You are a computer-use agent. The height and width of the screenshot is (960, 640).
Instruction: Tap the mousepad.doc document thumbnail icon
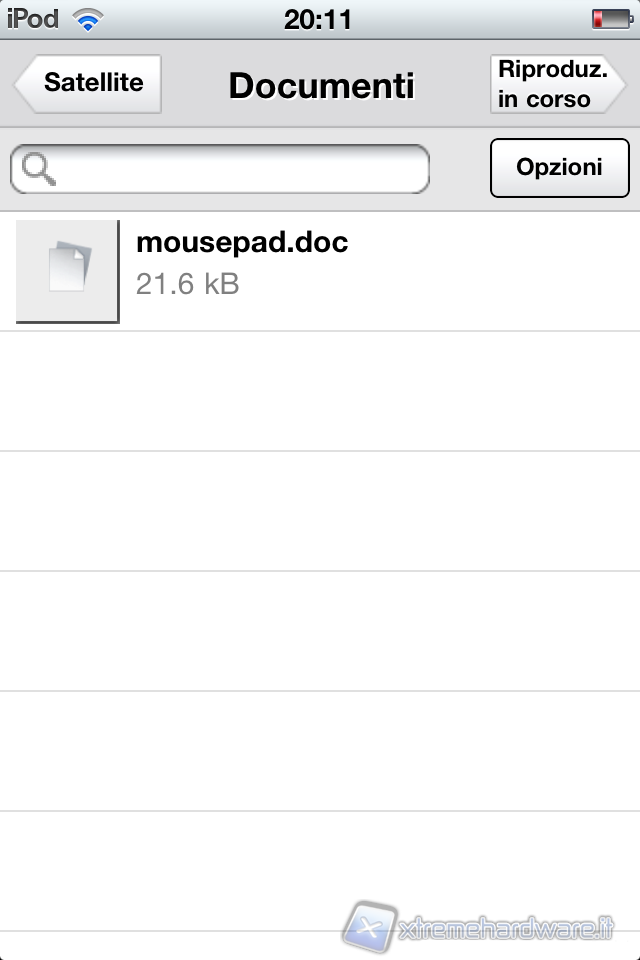pyautogui.click(x=67, y=271)
